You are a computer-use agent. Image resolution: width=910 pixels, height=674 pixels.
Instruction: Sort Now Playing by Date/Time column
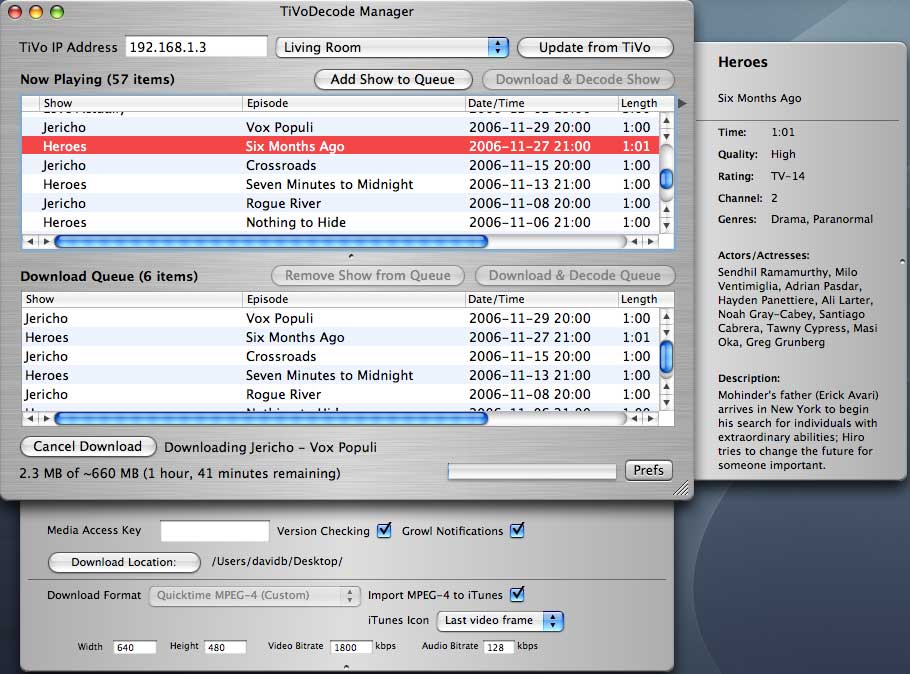click(541, 103)
